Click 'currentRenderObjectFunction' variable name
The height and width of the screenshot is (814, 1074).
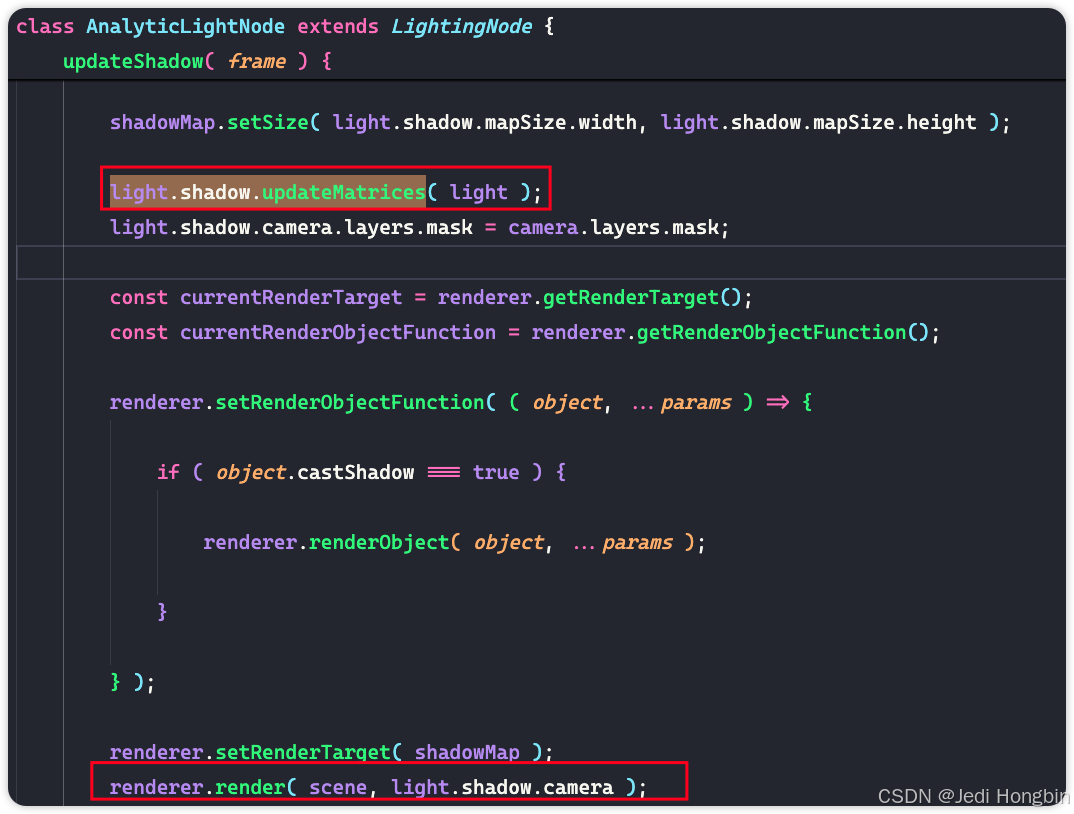coord(338,333)
